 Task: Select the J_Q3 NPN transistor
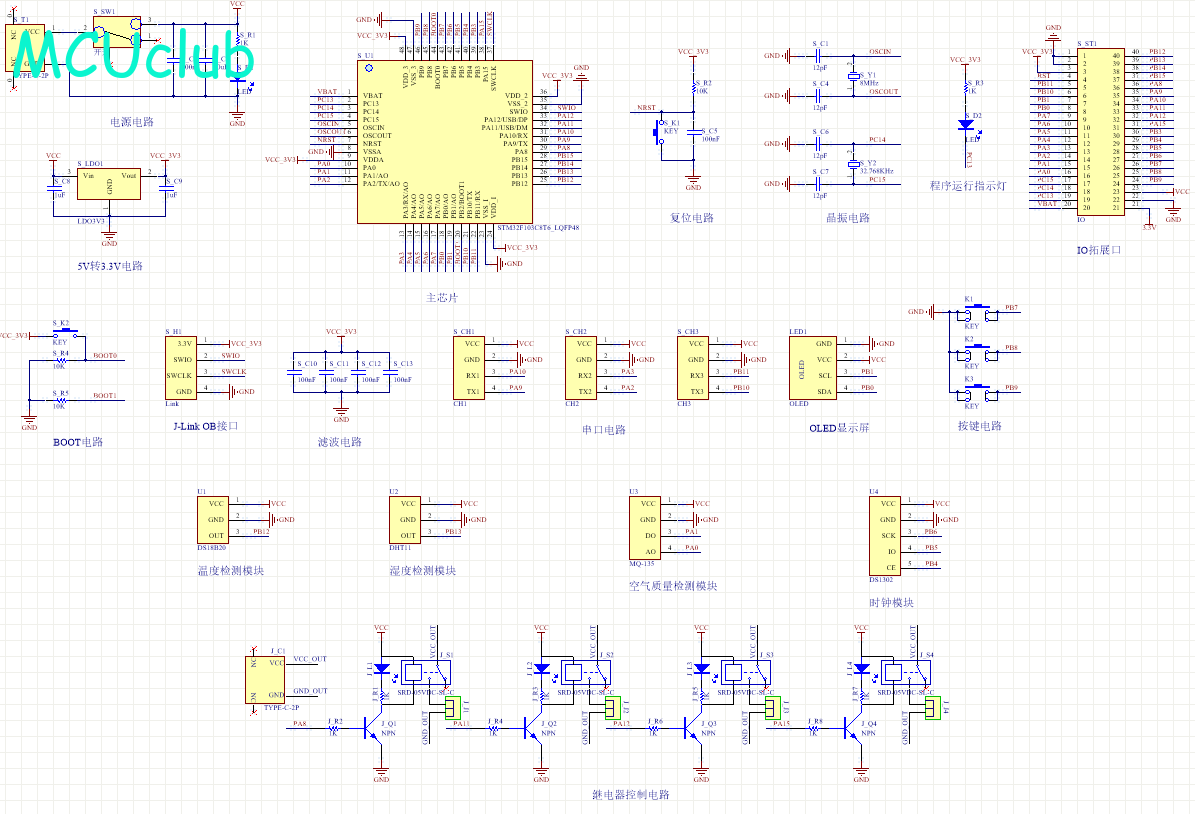point(694,729)
